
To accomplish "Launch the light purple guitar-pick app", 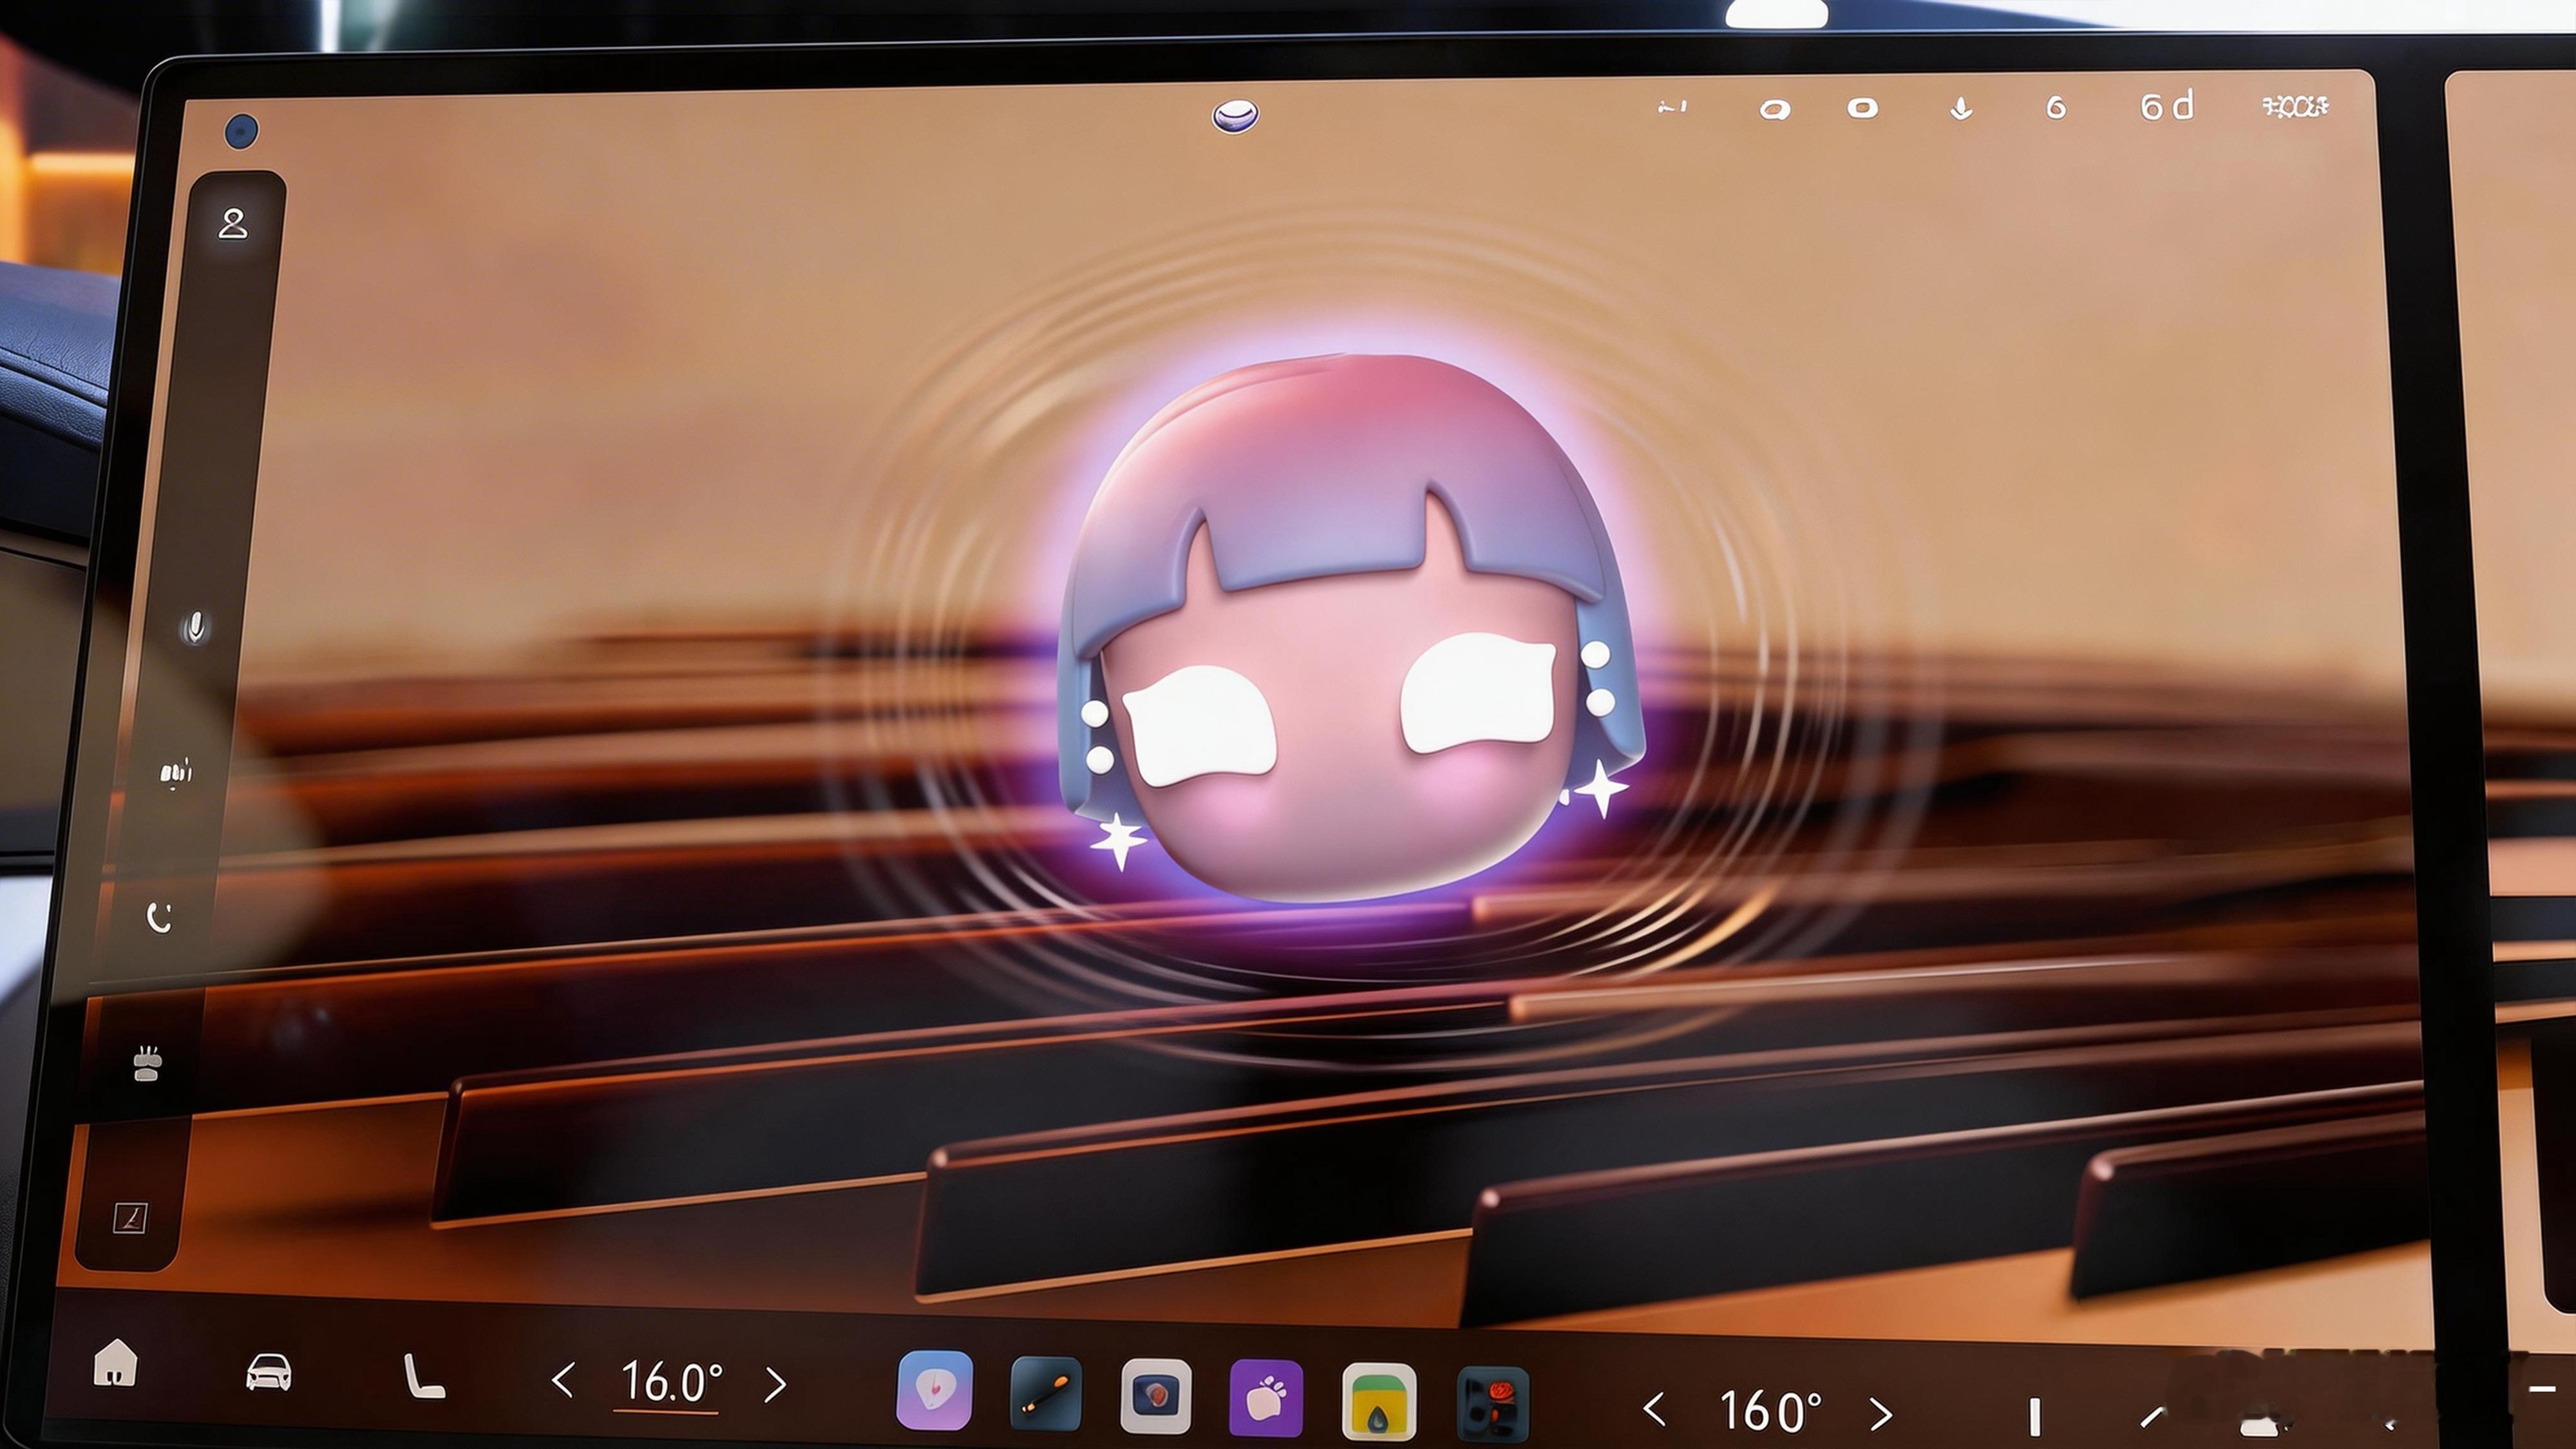I will [x=935, y=1390].
